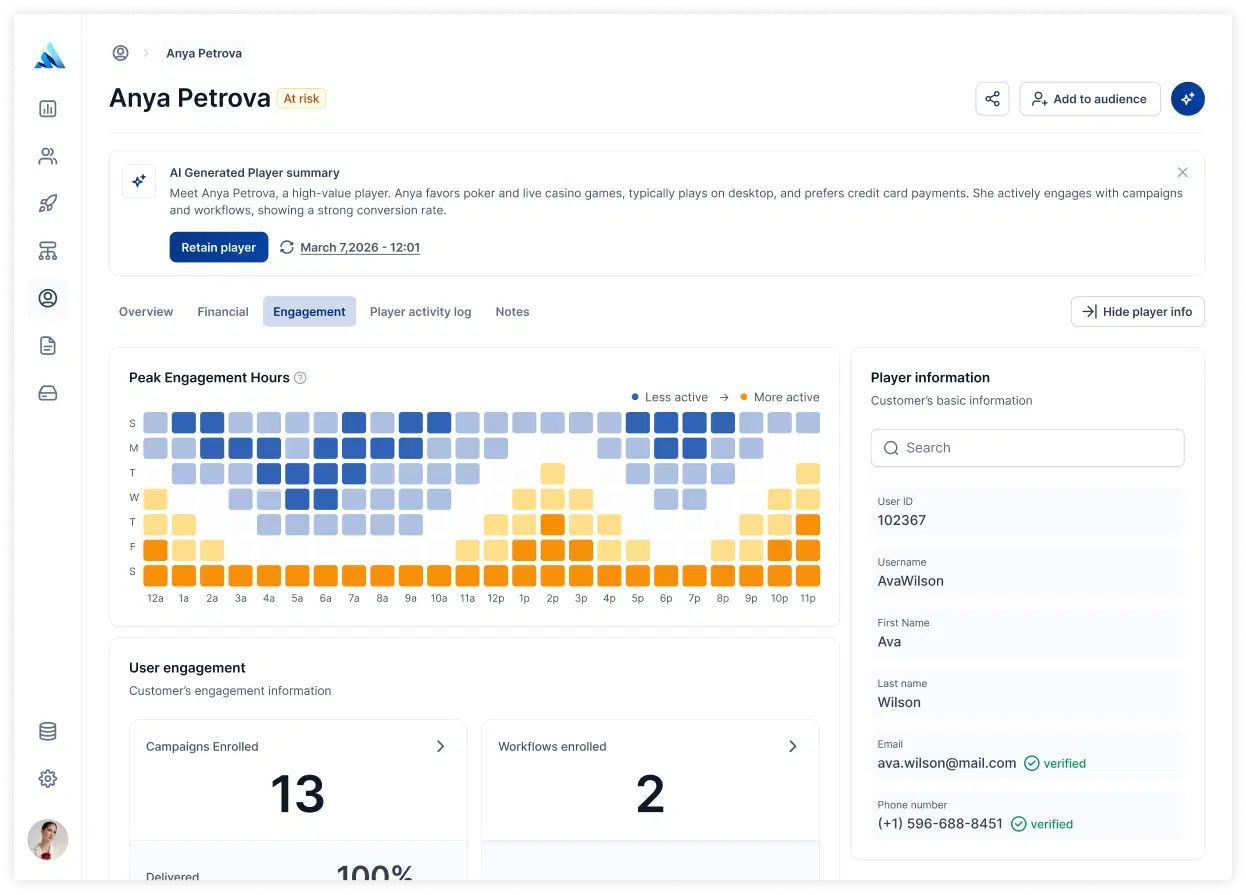This screenshot has height=895, width=1246.
Task: Click the campaigns count 13
Action: [297, 795]
